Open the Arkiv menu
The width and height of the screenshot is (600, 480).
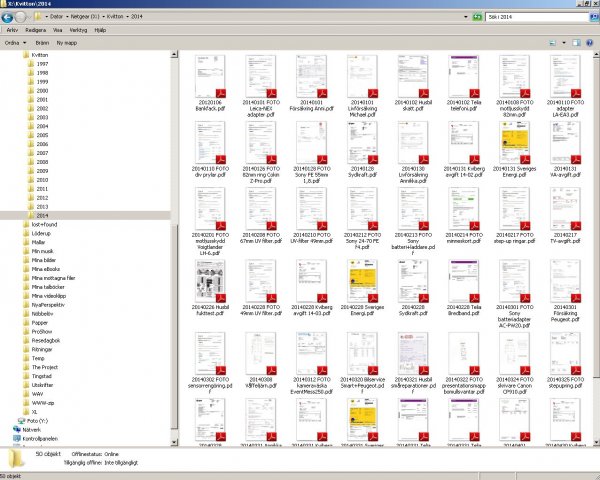(11, 31)
